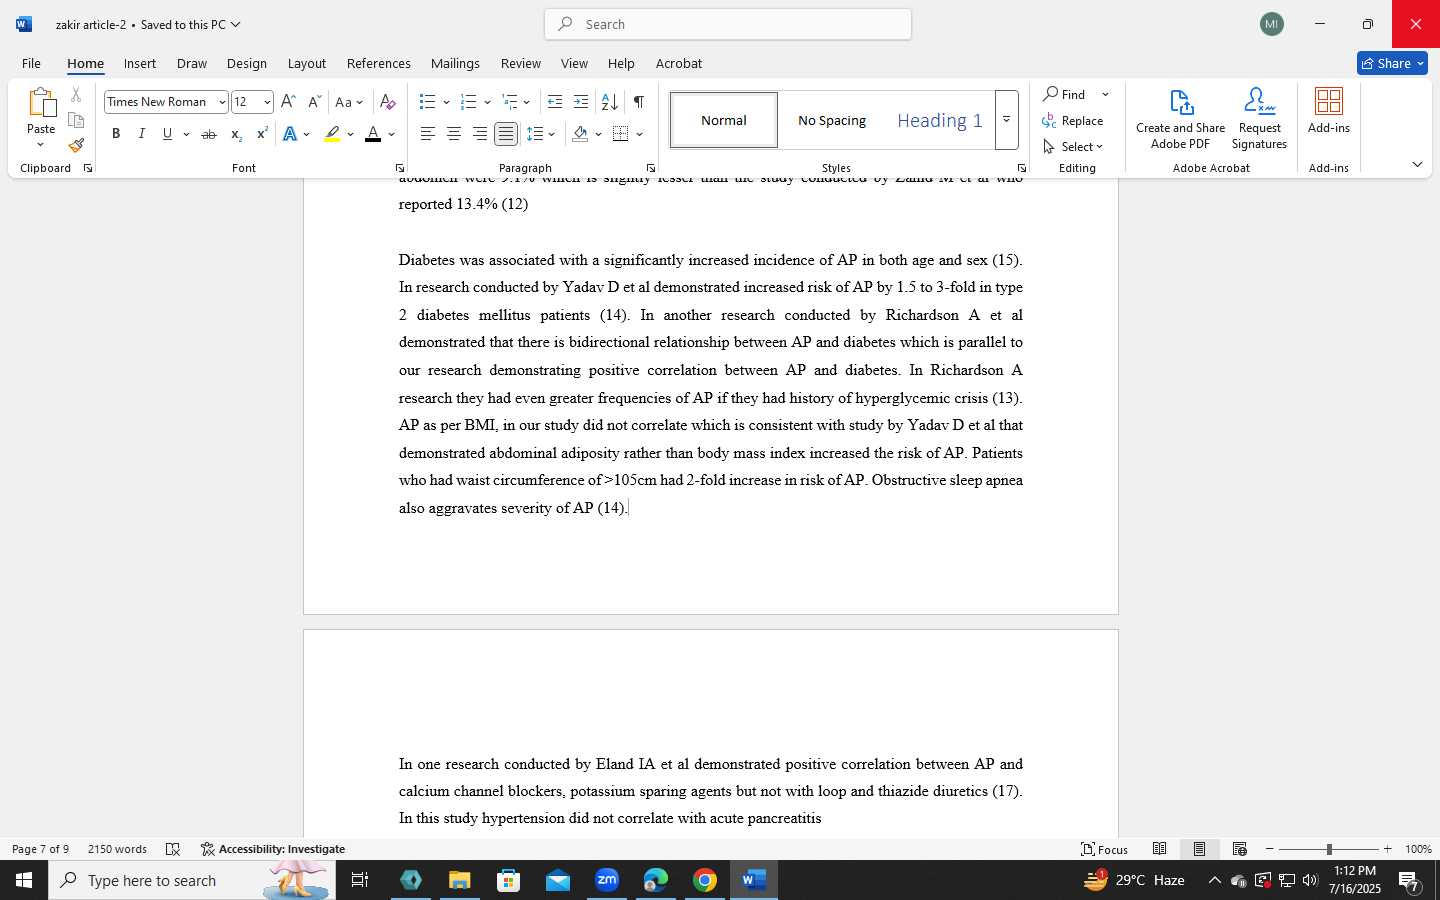This screenshot has height=900, width=1440.
Task: Switch to Read Mode view
Action: 1159,849
